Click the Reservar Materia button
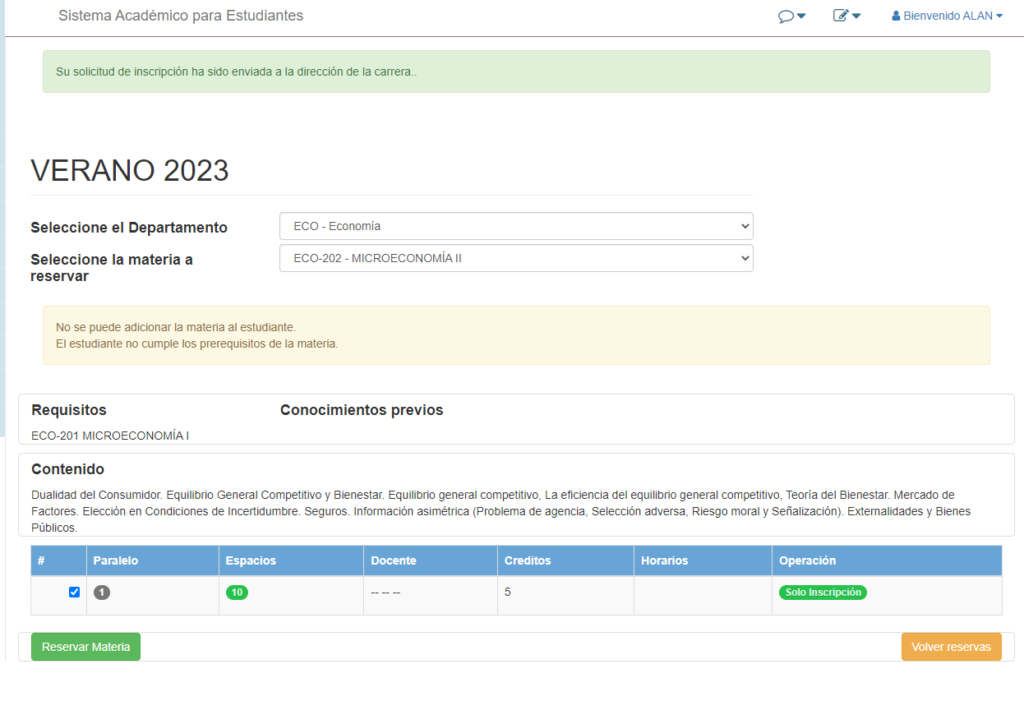Viewport: 1024px width, 701px height. pos(86,647)
